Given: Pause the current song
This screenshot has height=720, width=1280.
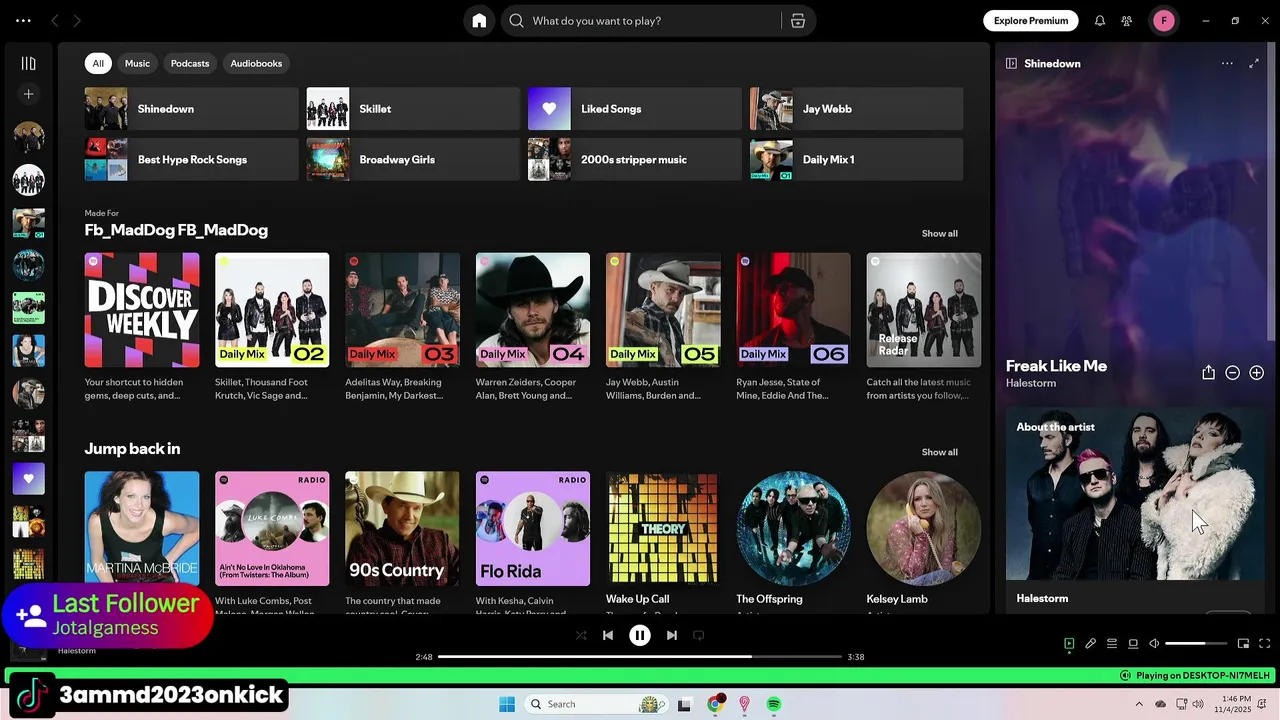Looking at the screenshot, I should (640, 635).
